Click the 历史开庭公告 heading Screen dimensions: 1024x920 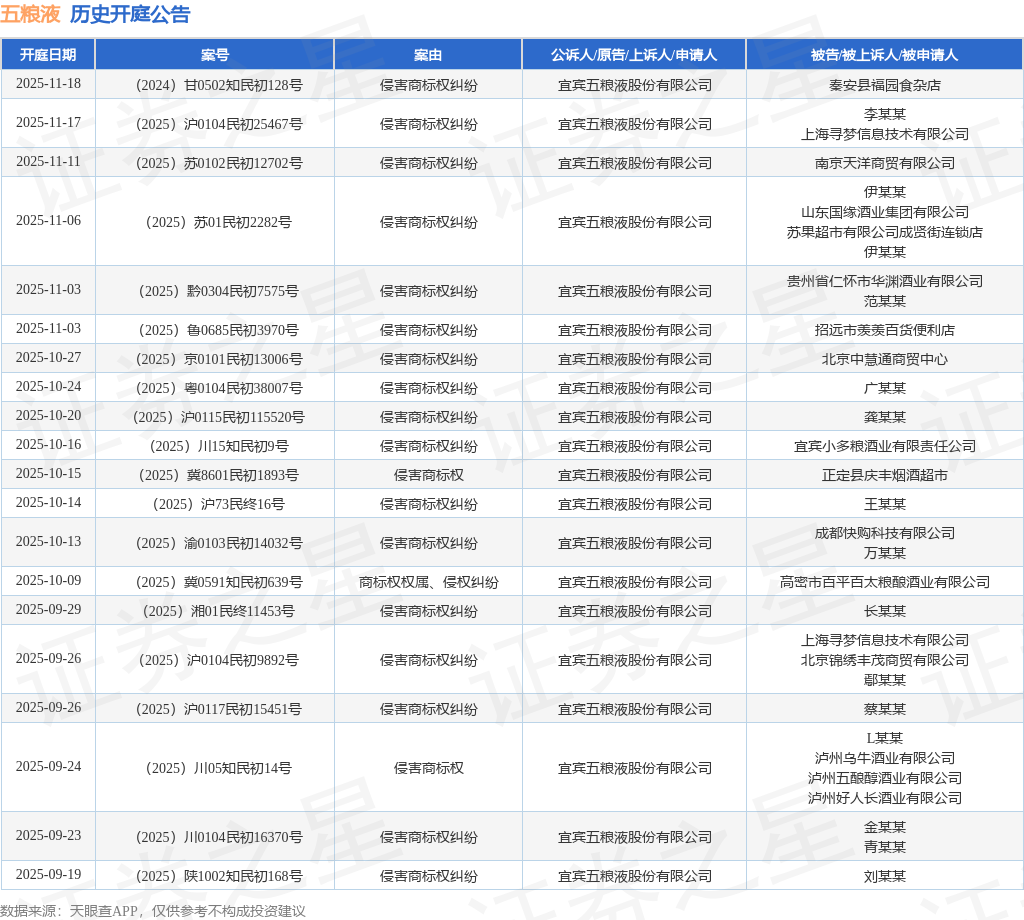[x=130, y=14]
